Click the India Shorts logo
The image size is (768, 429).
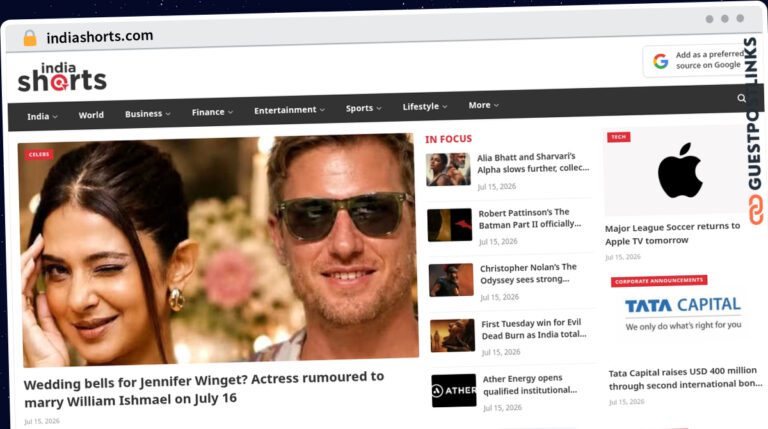62,77
